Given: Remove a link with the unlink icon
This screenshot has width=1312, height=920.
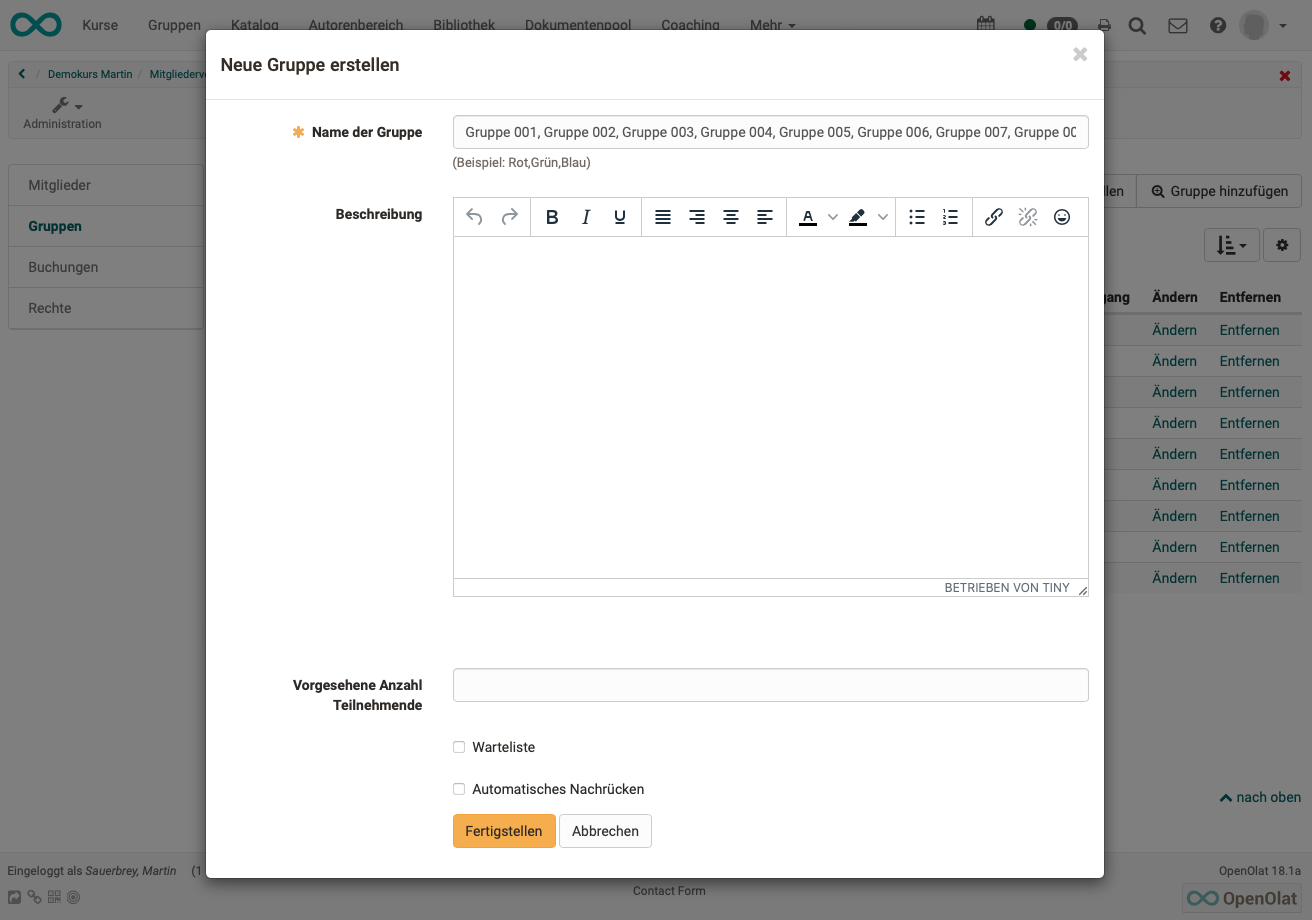Looking at the screenshot, I should (1027, 216).
